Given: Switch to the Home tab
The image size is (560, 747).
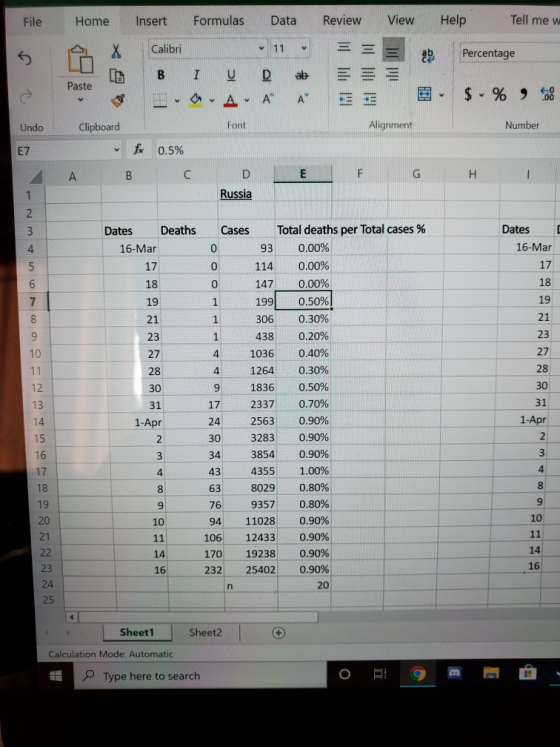Looking at the screenshot, I should [92, 21].
